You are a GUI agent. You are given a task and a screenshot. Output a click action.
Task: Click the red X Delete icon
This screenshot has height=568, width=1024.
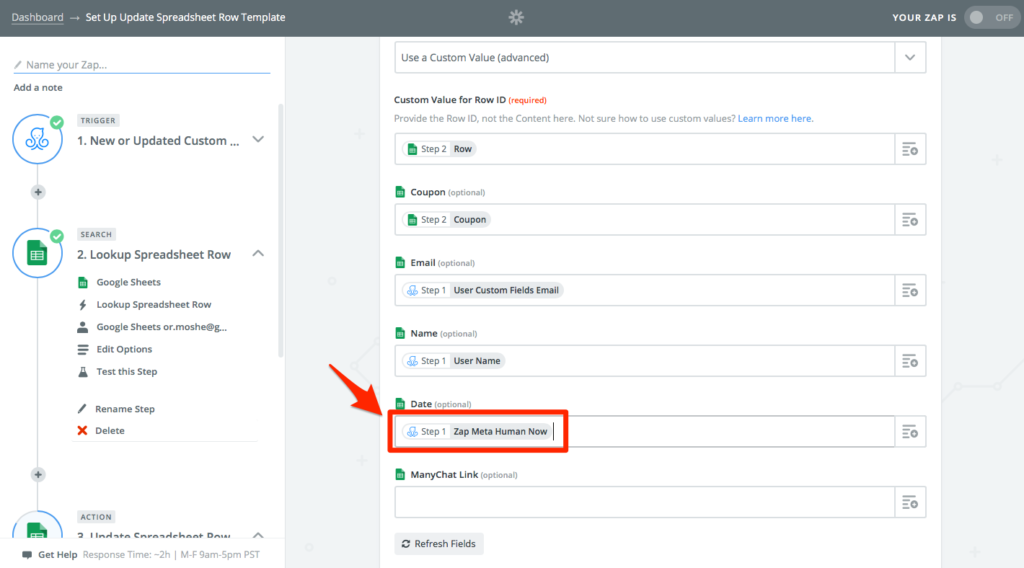coord(82,430)
